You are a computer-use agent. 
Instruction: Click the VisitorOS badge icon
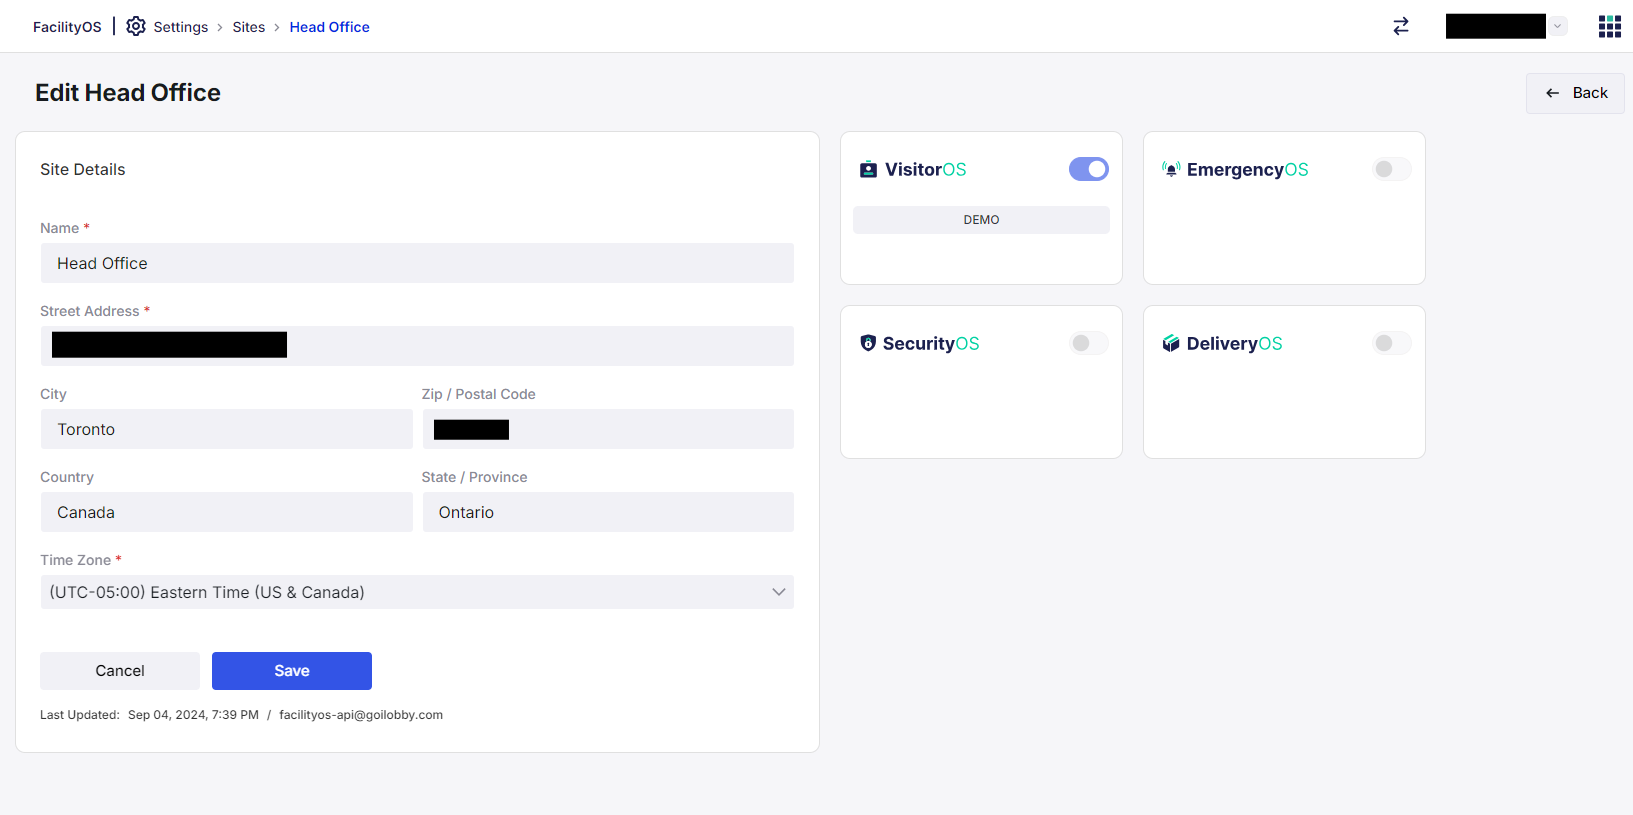pos(868,169)
